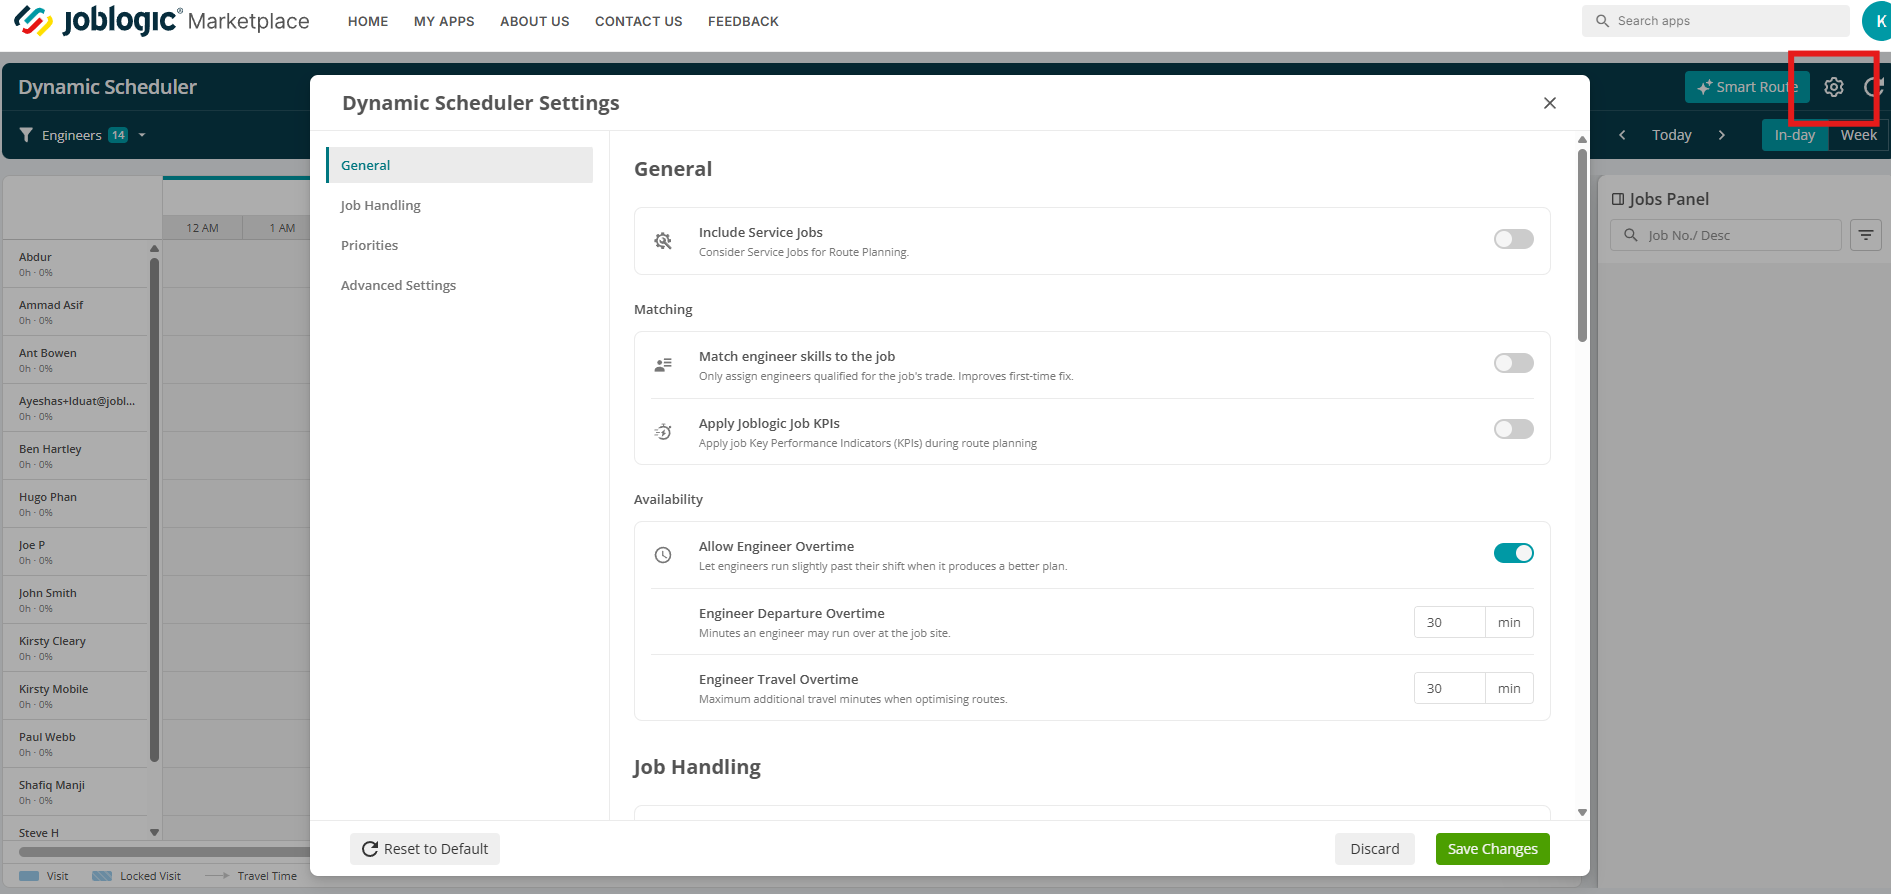Click the Joblogic Marketplace logo
The height and width of the screenshot is (894, 1891).
pyautogui.click(x=161, y=21)
